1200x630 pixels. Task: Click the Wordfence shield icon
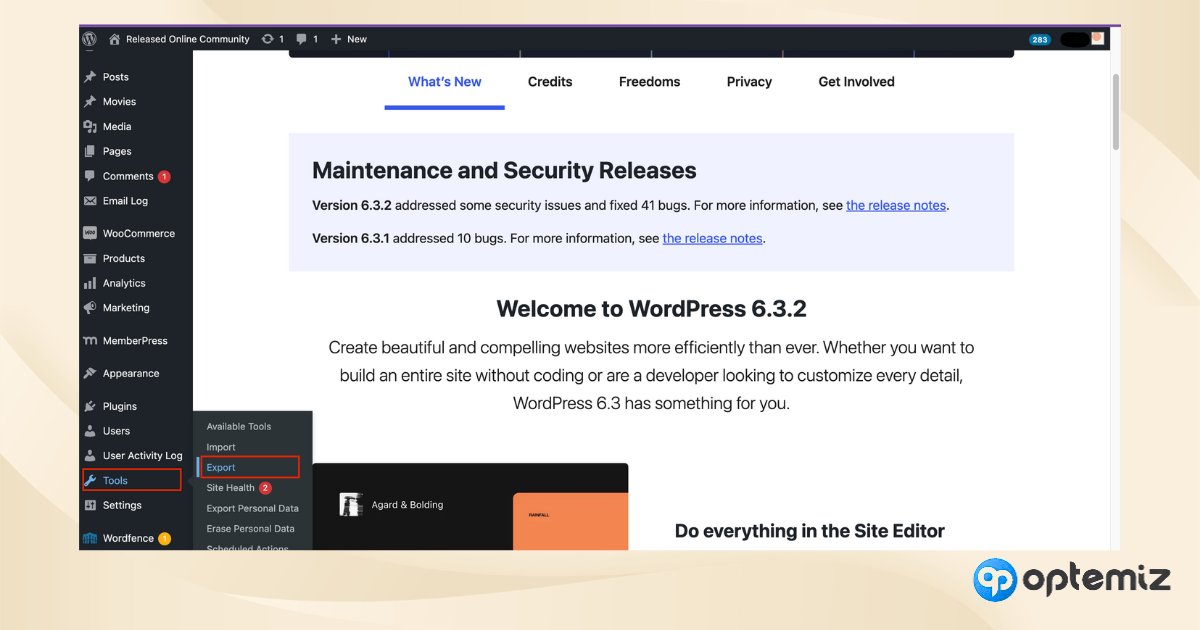90,539
